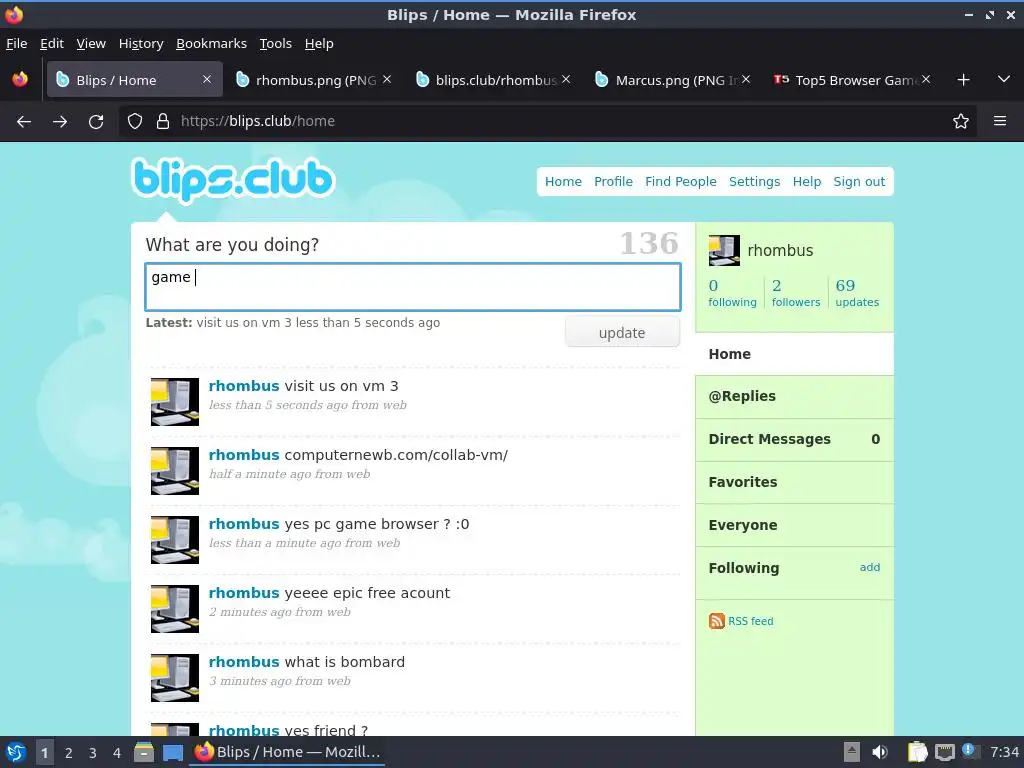
Task: Open timestamp 'less than a minute ago'
Action: 275,543
